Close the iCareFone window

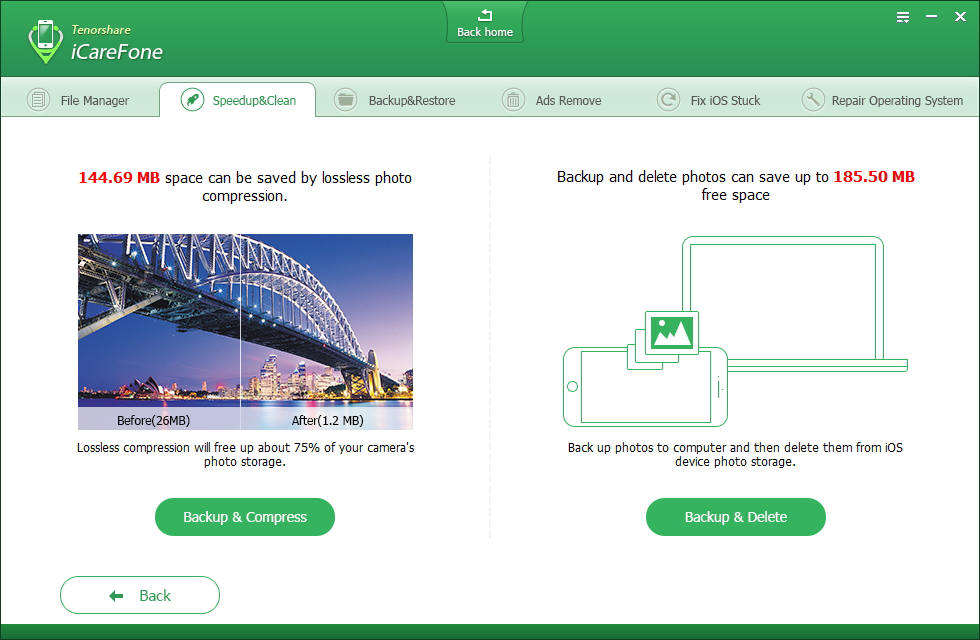pyautogui.click(x=961, y=17)
